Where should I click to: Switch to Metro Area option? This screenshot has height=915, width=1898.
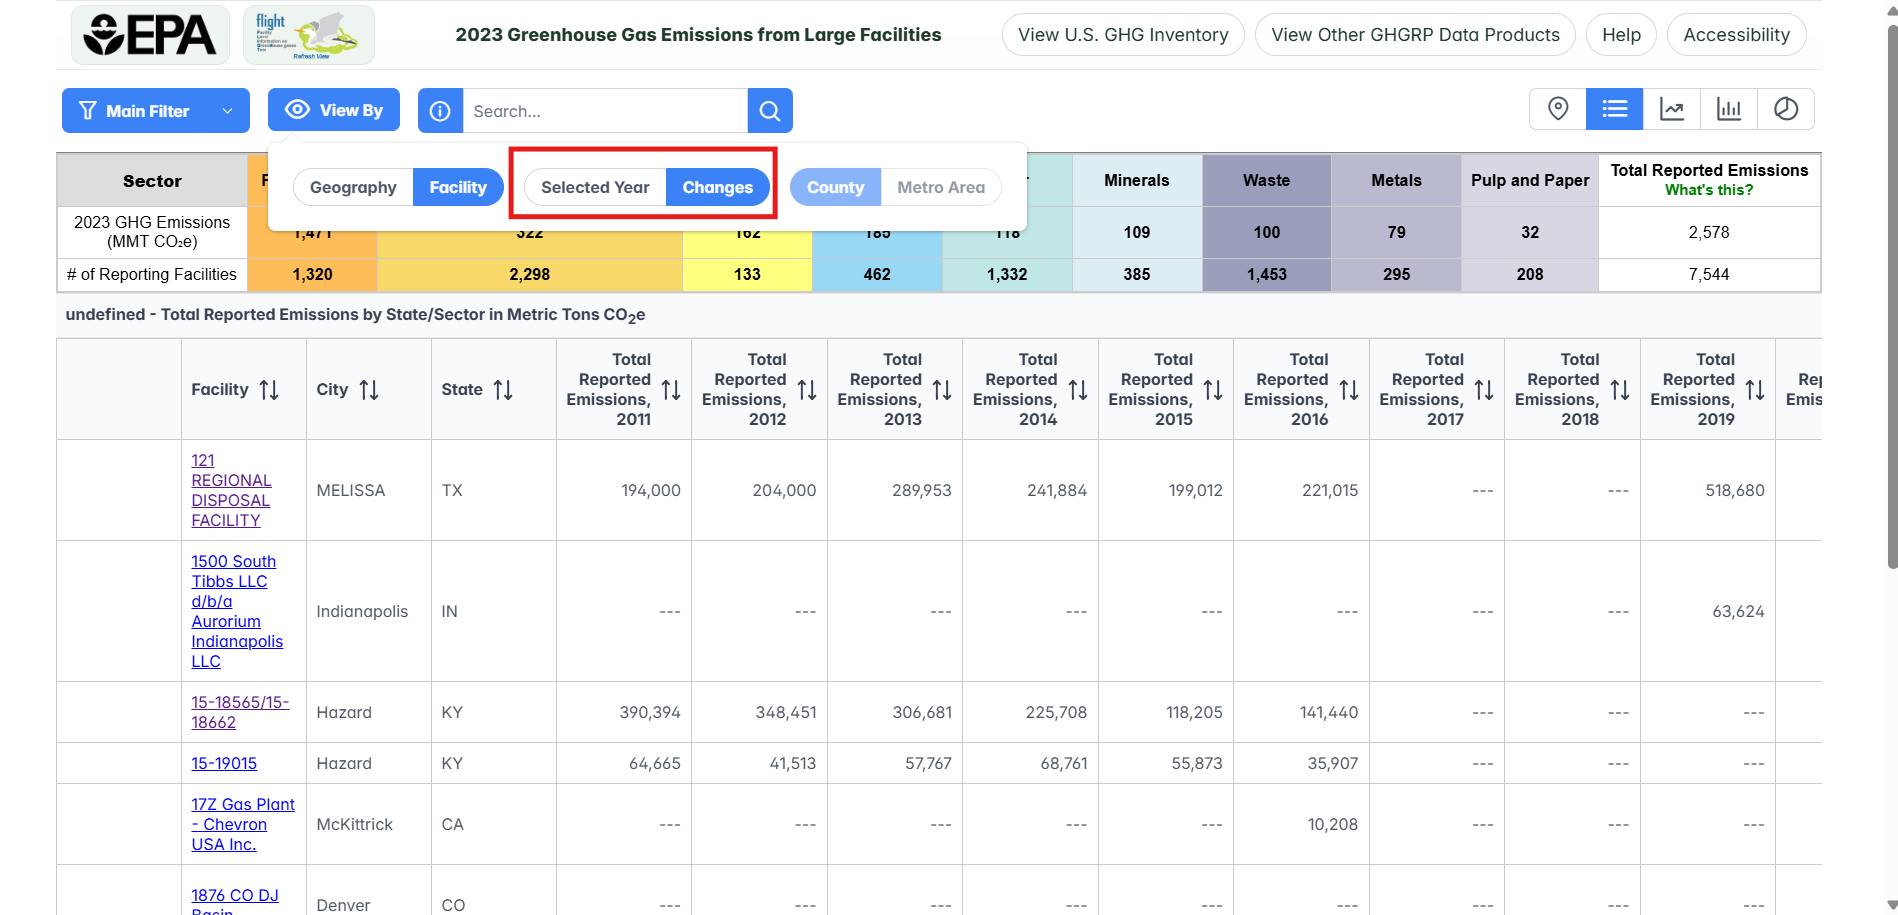[x=940, y=187]
